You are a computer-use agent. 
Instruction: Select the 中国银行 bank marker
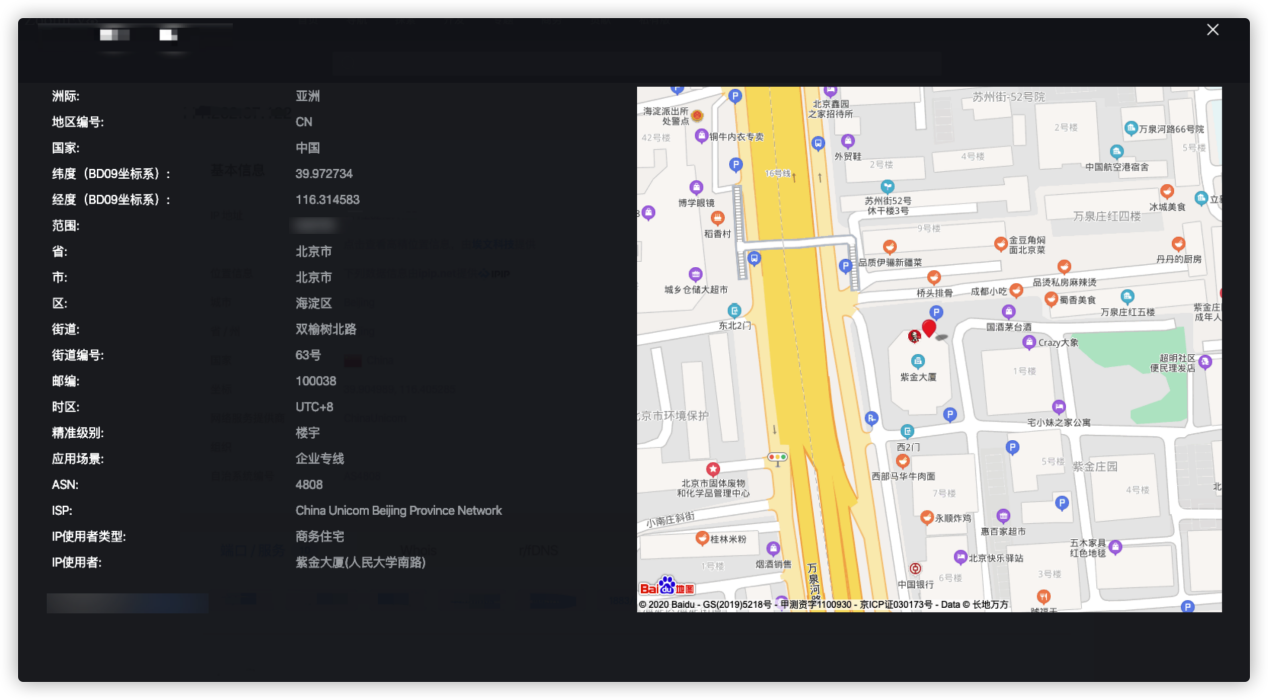tap(916, 568)
